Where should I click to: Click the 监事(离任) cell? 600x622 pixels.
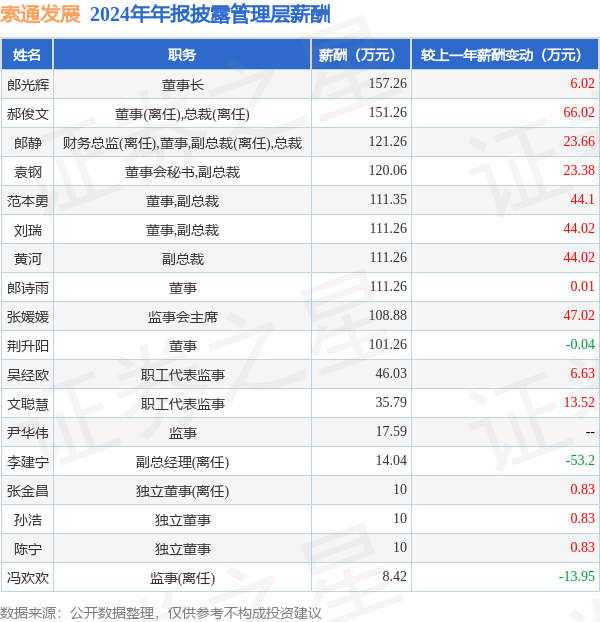click(182, 578)
